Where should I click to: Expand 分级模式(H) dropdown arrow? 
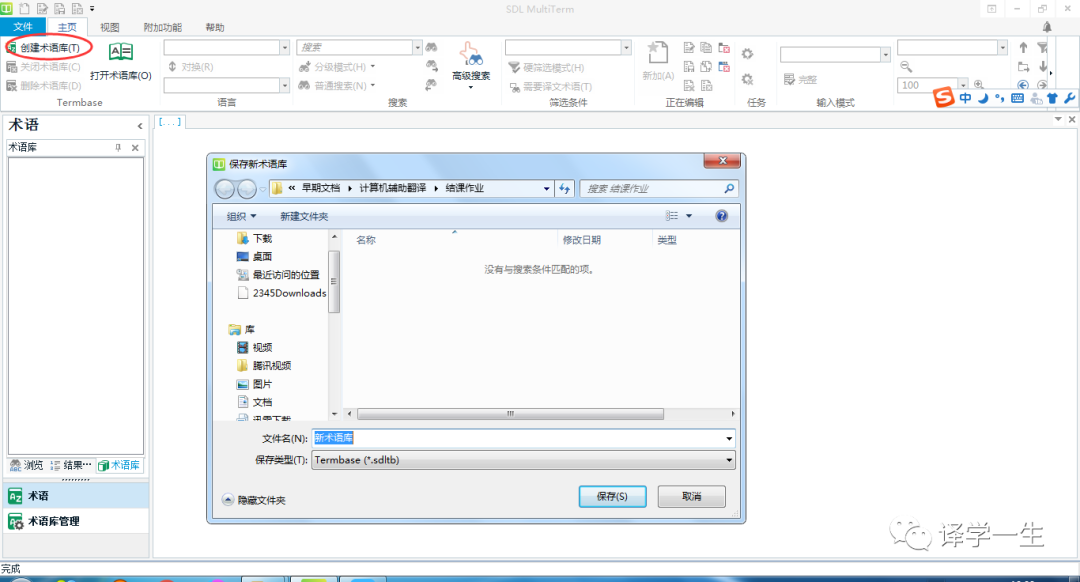[373, 66]
